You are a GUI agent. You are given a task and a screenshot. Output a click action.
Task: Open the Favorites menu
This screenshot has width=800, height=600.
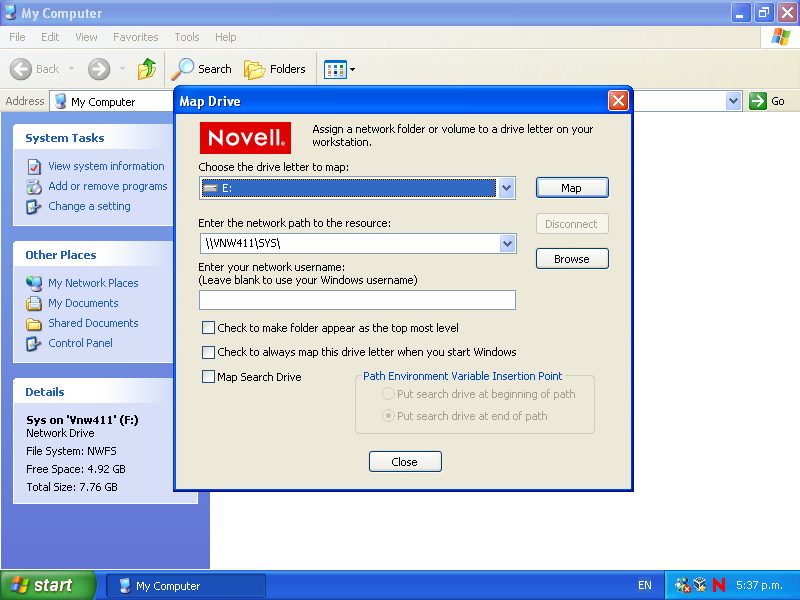click(x=136, y=37)
